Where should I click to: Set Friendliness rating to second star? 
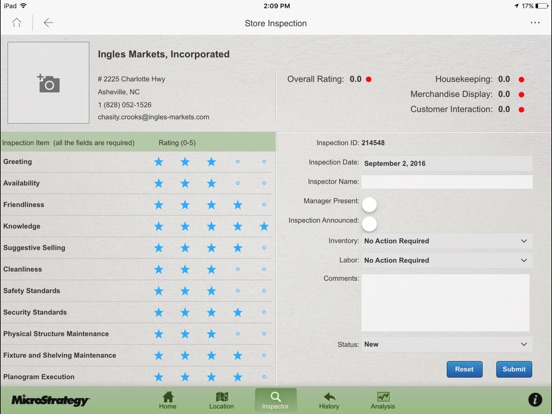185,205
